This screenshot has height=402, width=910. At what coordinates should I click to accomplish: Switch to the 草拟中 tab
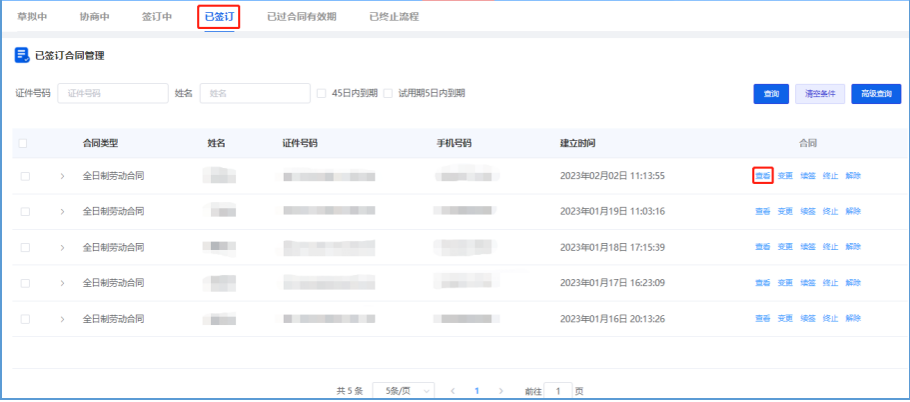click(32, 17)
